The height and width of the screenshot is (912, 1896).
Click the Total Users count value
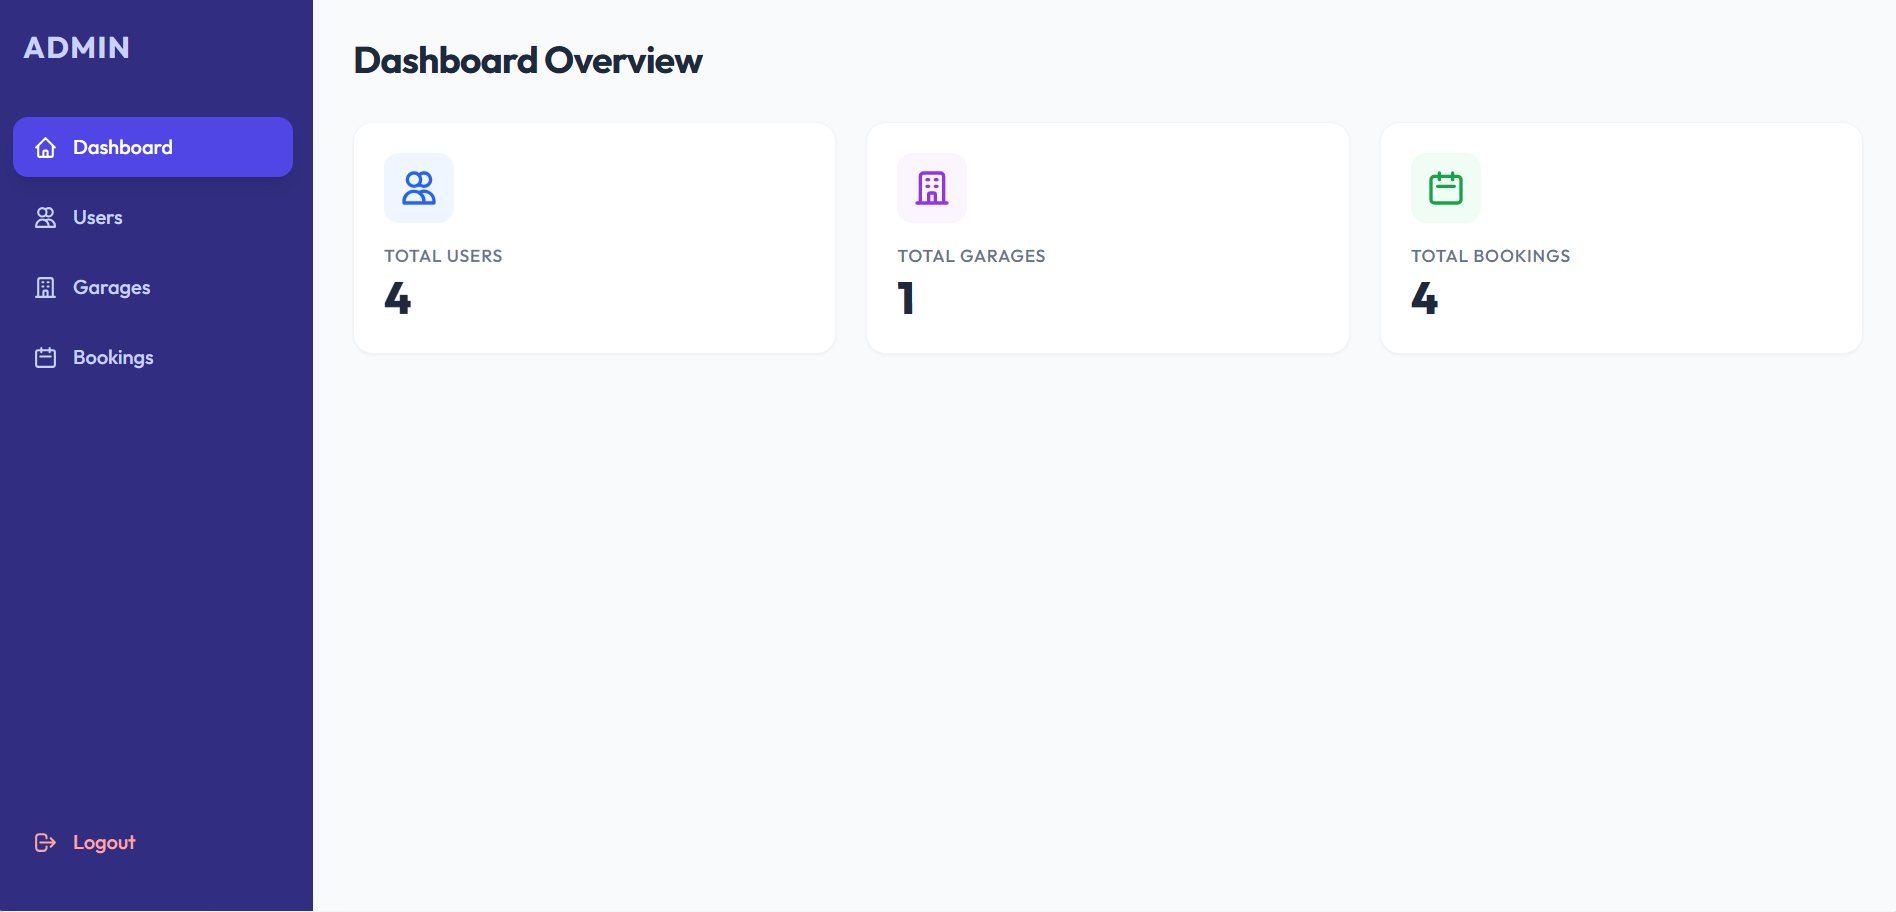tap(398, 298)
